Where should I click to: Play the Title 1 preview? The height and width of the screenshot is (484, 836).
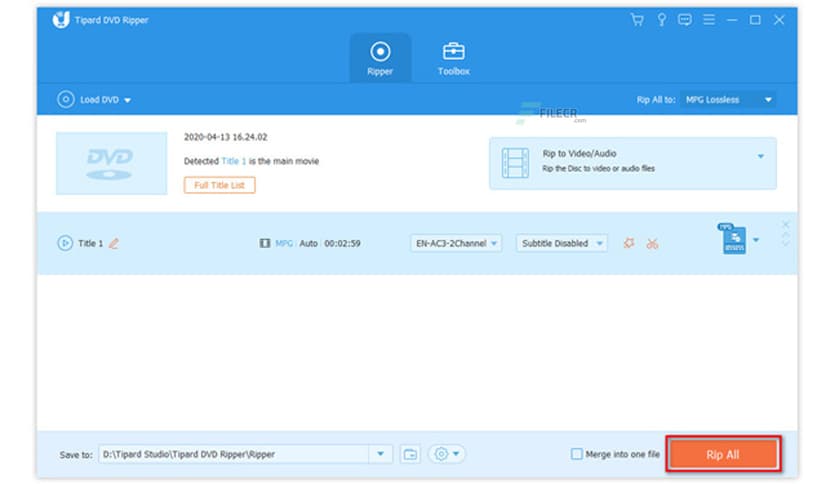coord(65,243)
